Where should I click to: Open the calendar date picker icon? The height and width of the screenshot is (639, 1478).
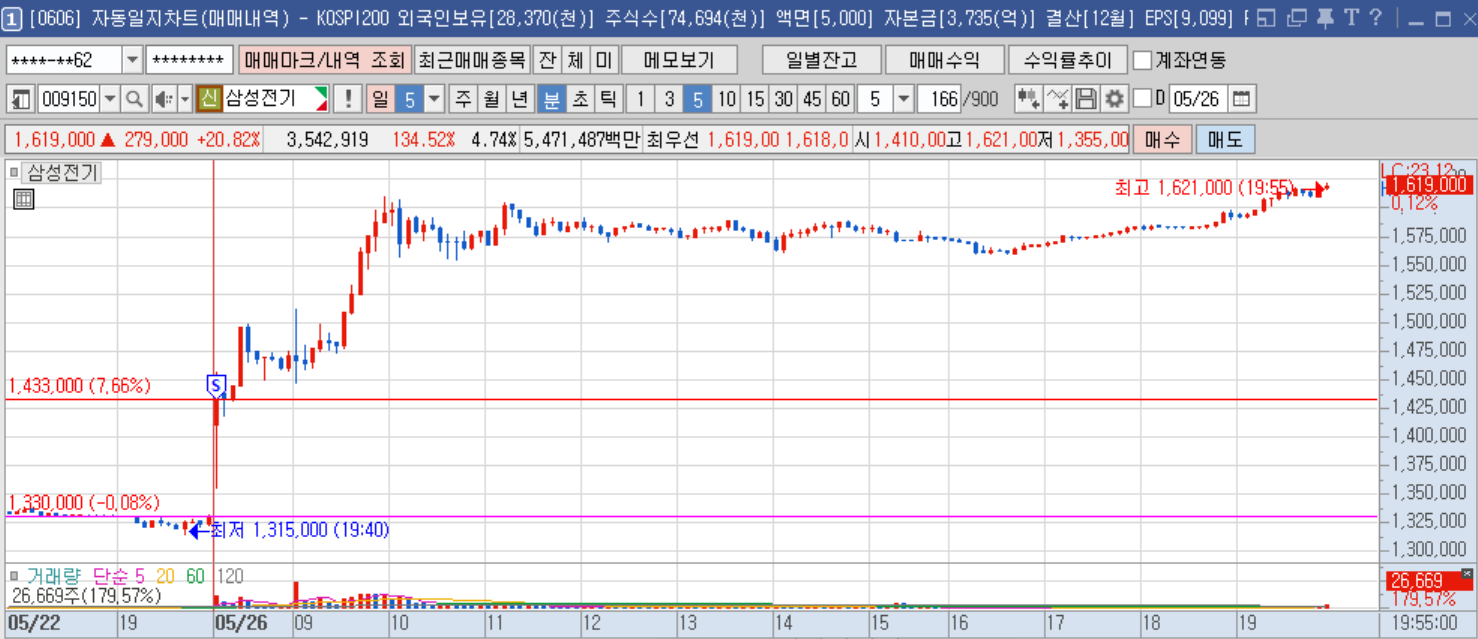(1242, 99)
